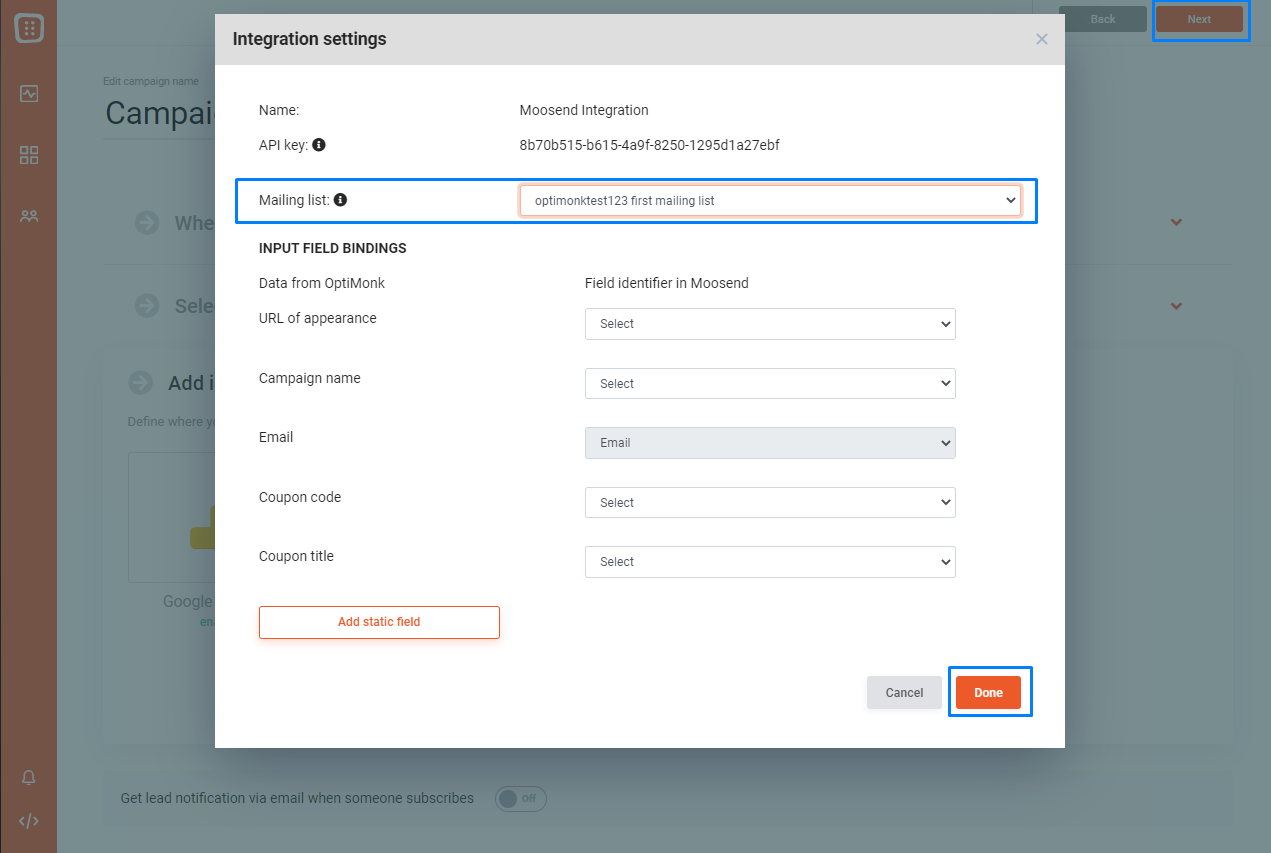Open the analytics chart icon in sidebar
The height and width of the screenshot is (853, 1271).
29,94
